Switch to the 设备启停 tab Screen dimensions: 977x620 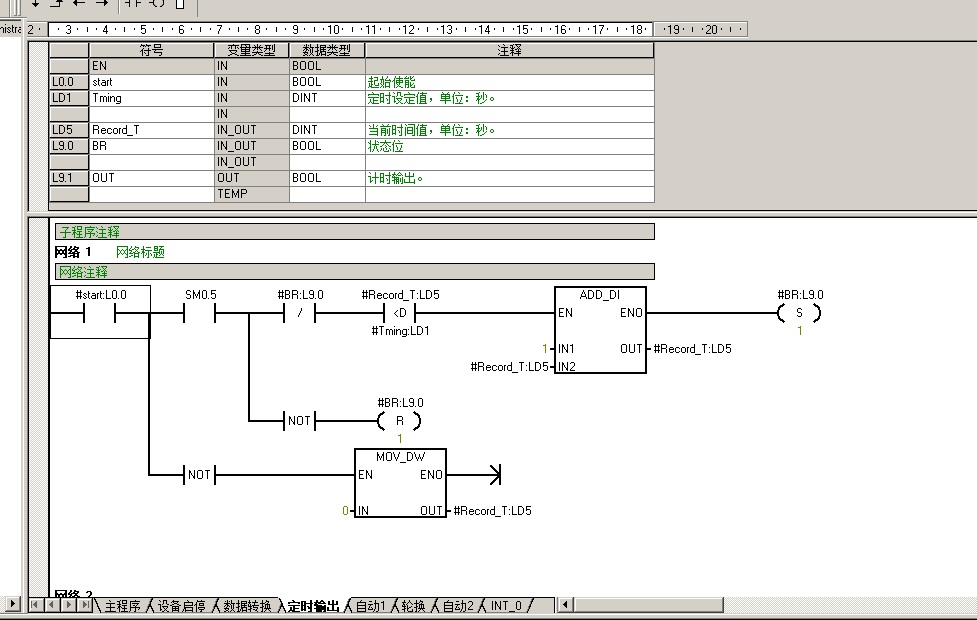coord(181,606)
